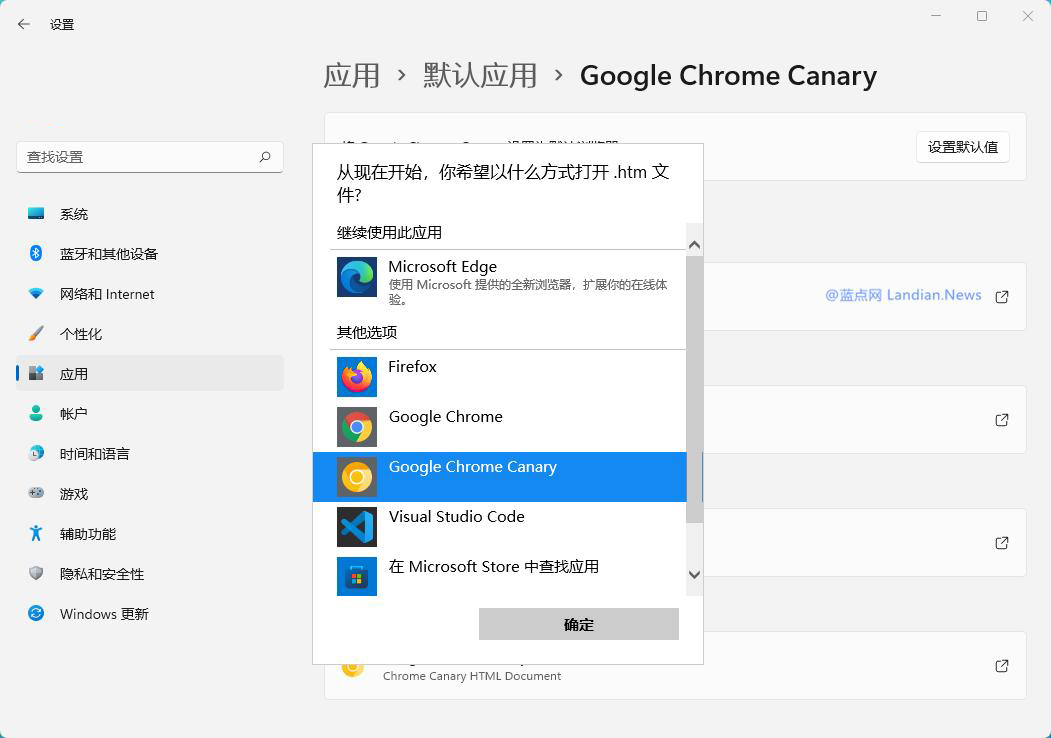The image size is (1051, 738).
Task: Click the 个性化 paintbrush icon
Action: tap(36, 333)
